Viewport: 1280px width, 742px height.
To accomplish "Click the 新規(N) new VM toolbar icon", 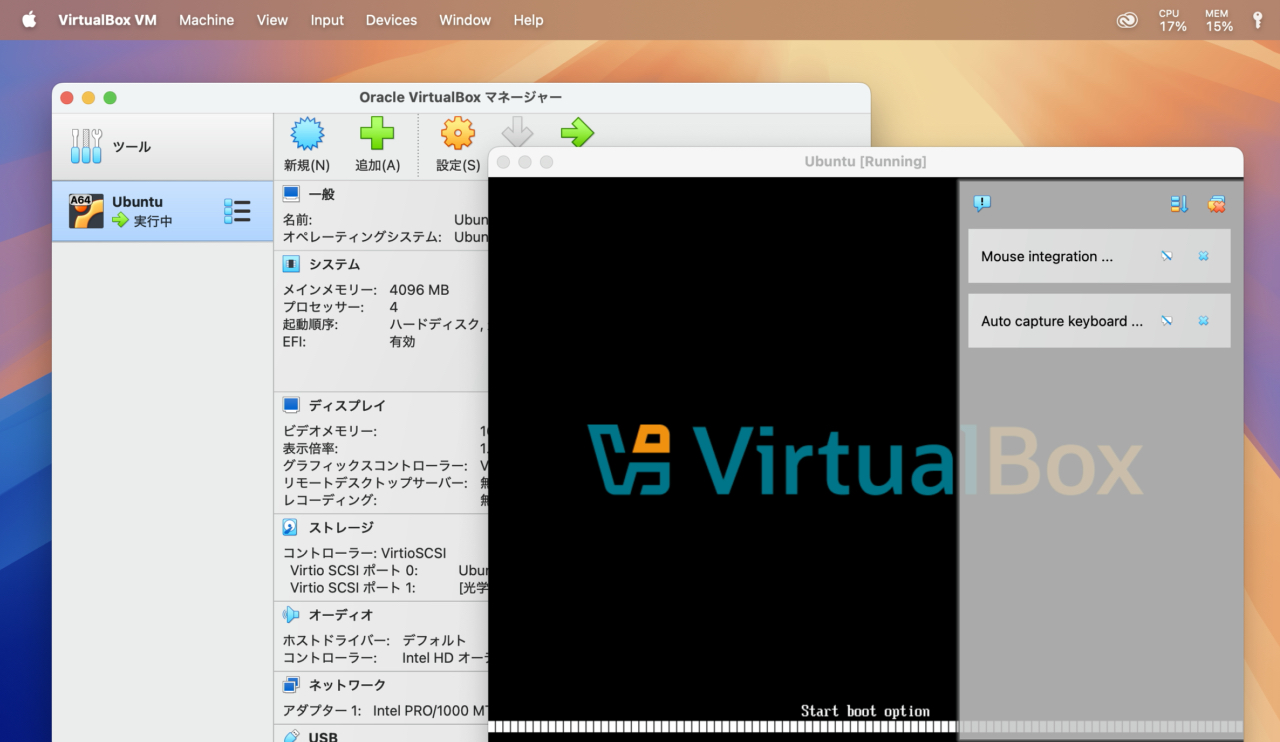I will click(307, 144).
